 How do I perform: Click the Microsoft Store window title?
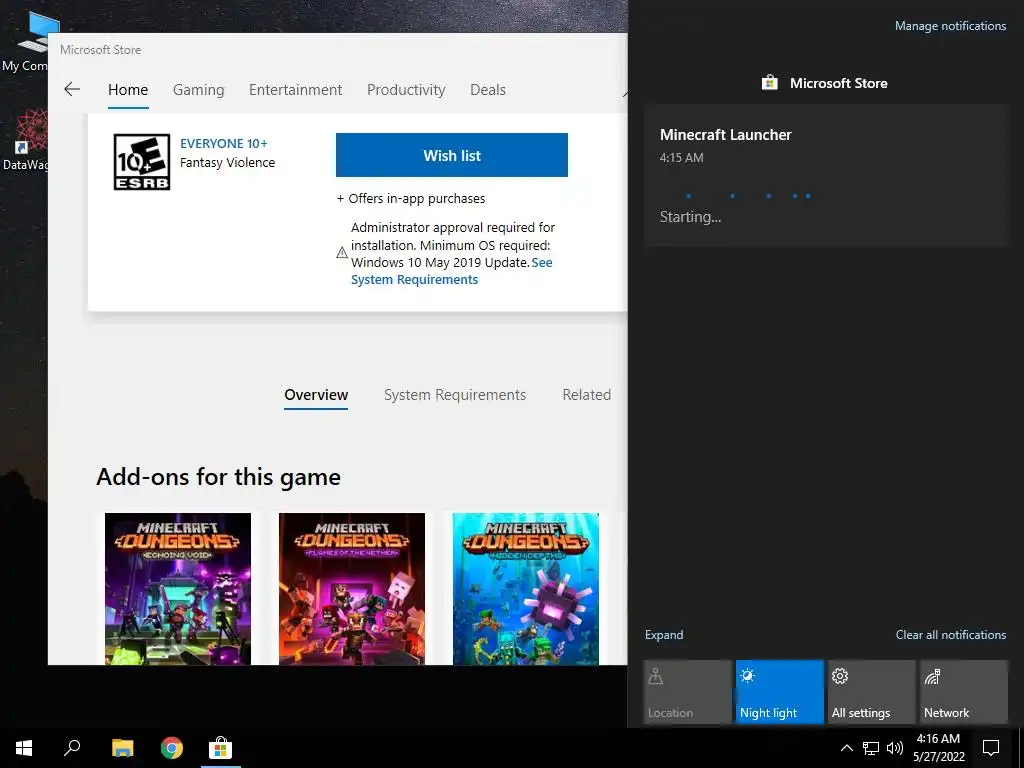101,50
